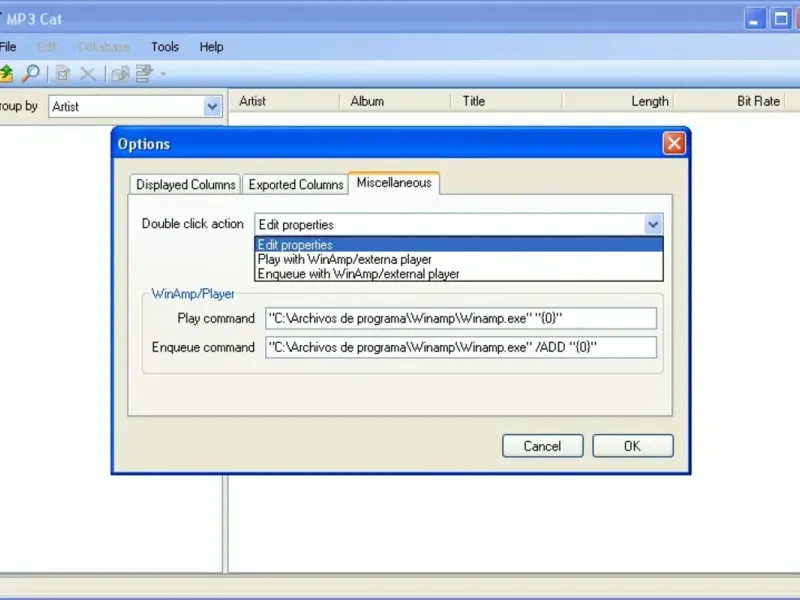800x600 pixels.
Task: Maximize the MP3 Cat window
Action: [x=781, y=19]
